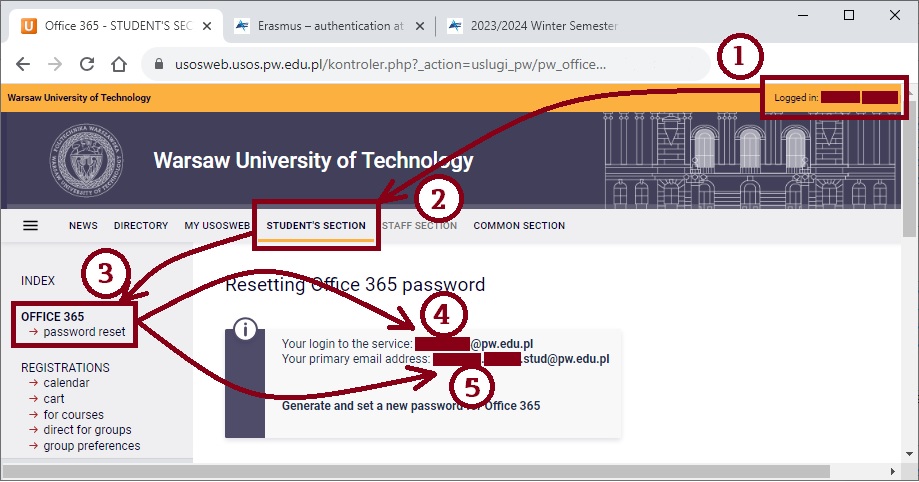The image size is (919, 482).
Task: Open the password reset sidebar link
Action: [x=84, y=332]
